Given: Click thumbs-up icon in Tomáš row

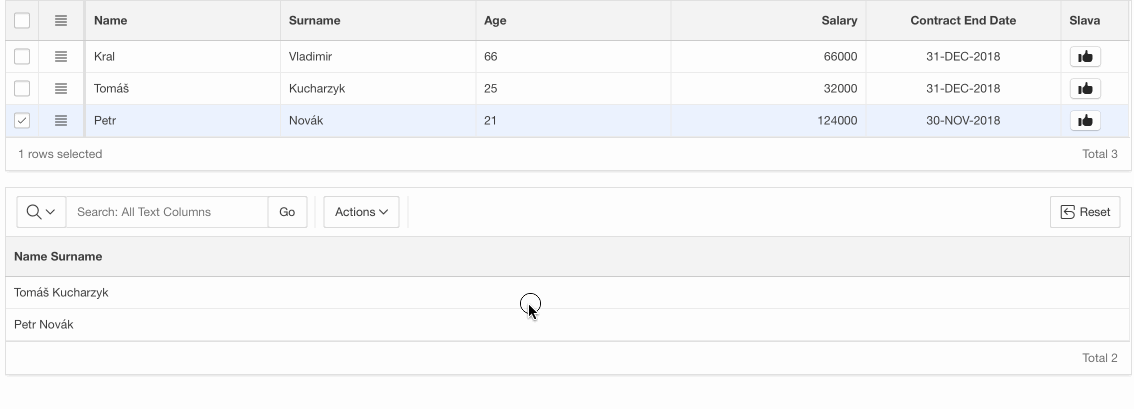Looking at the screenshot, I should click(x=1085, y=89).
